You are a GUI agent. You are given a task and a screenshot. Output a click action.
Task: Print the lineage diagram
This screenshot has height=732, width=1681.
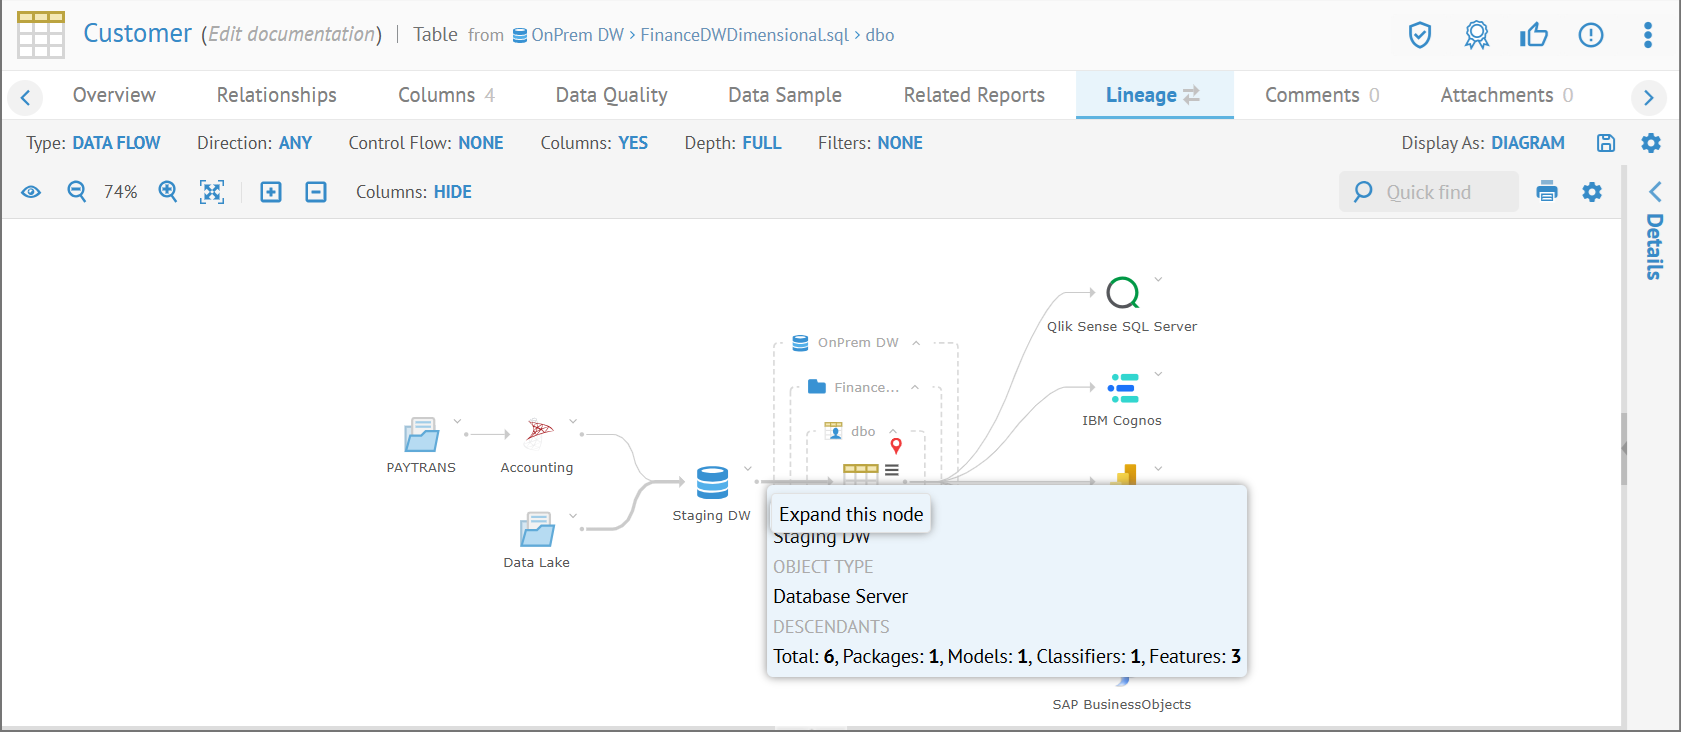pos(1547,192)
